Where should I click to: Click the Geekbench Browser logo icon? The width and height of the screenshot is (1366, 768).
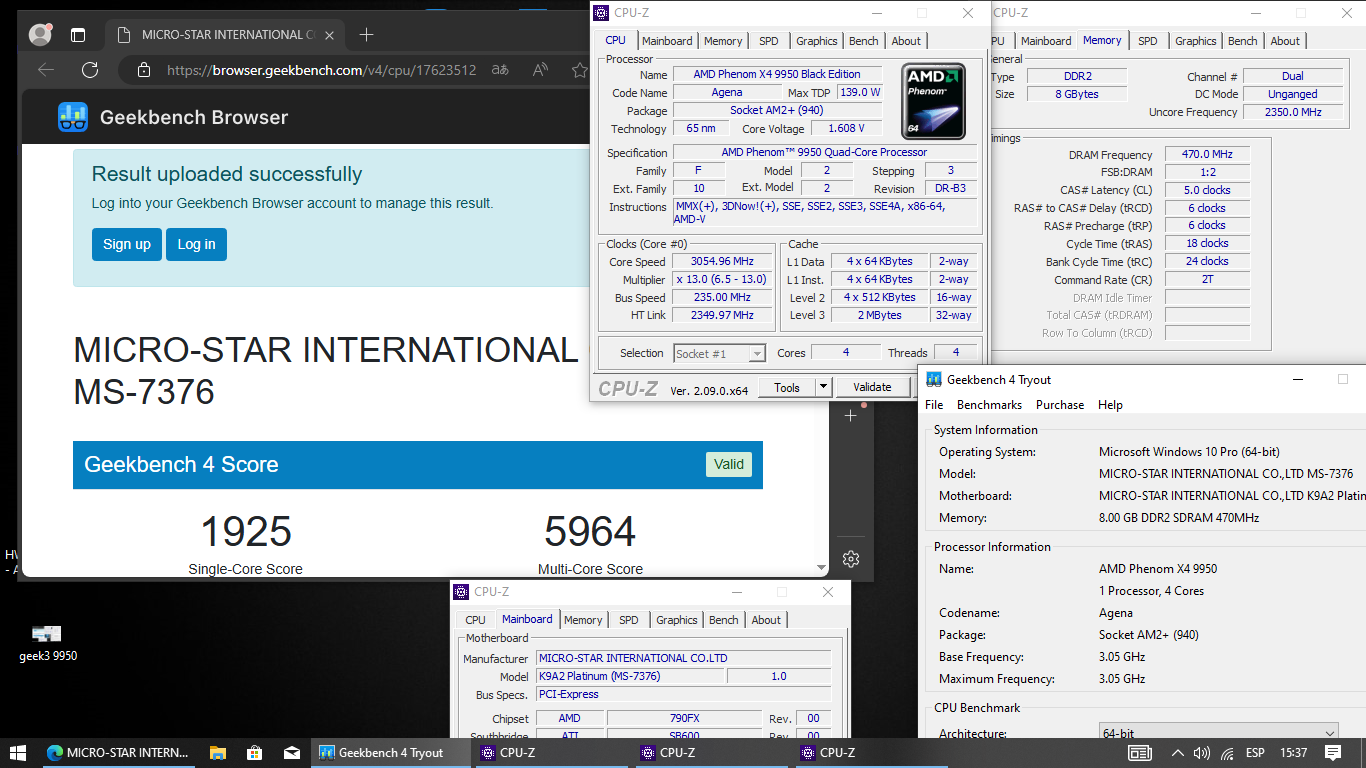(73, 117)
